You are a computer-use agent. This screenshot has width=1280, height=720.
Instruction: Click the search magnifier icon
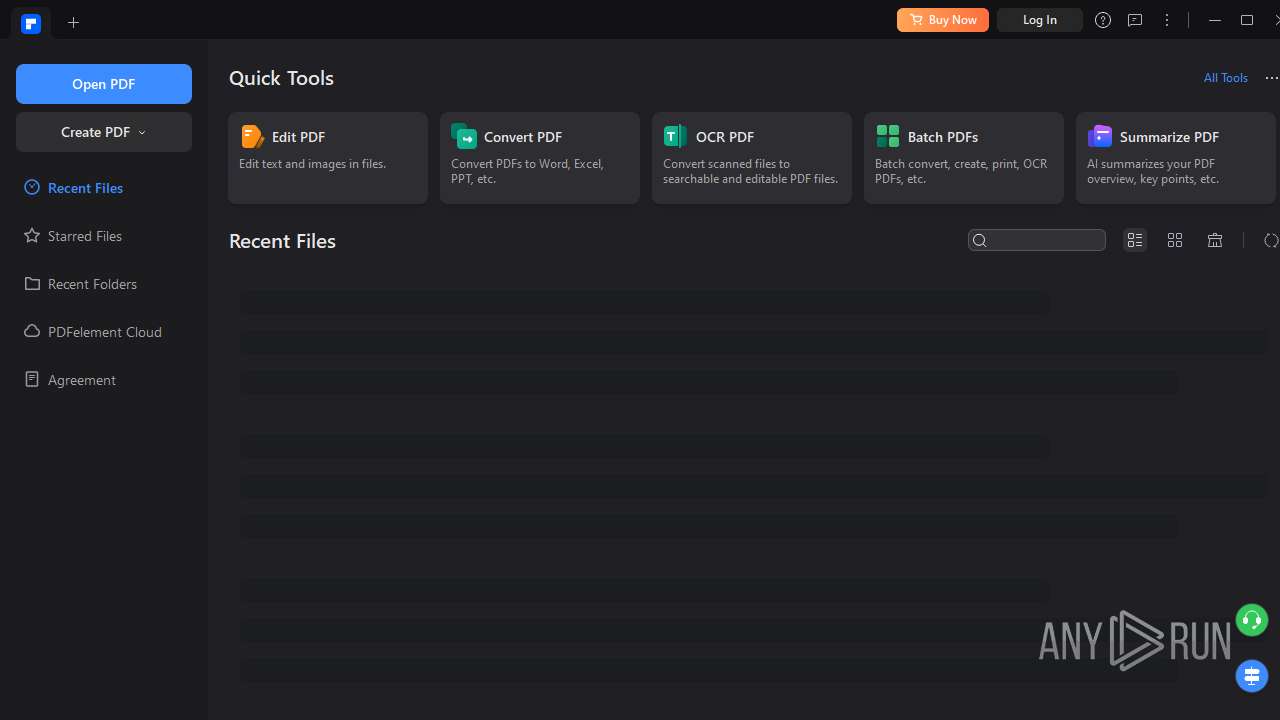980,240
